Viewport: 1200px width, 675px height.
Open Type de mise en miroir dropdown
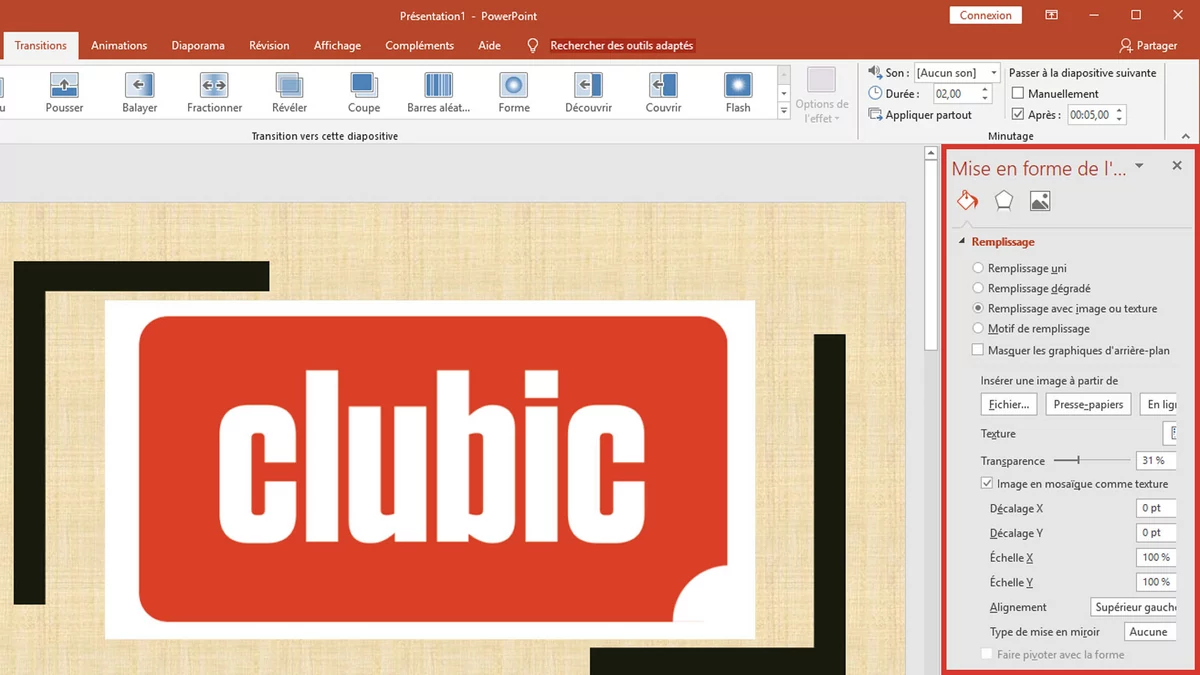1151,632
